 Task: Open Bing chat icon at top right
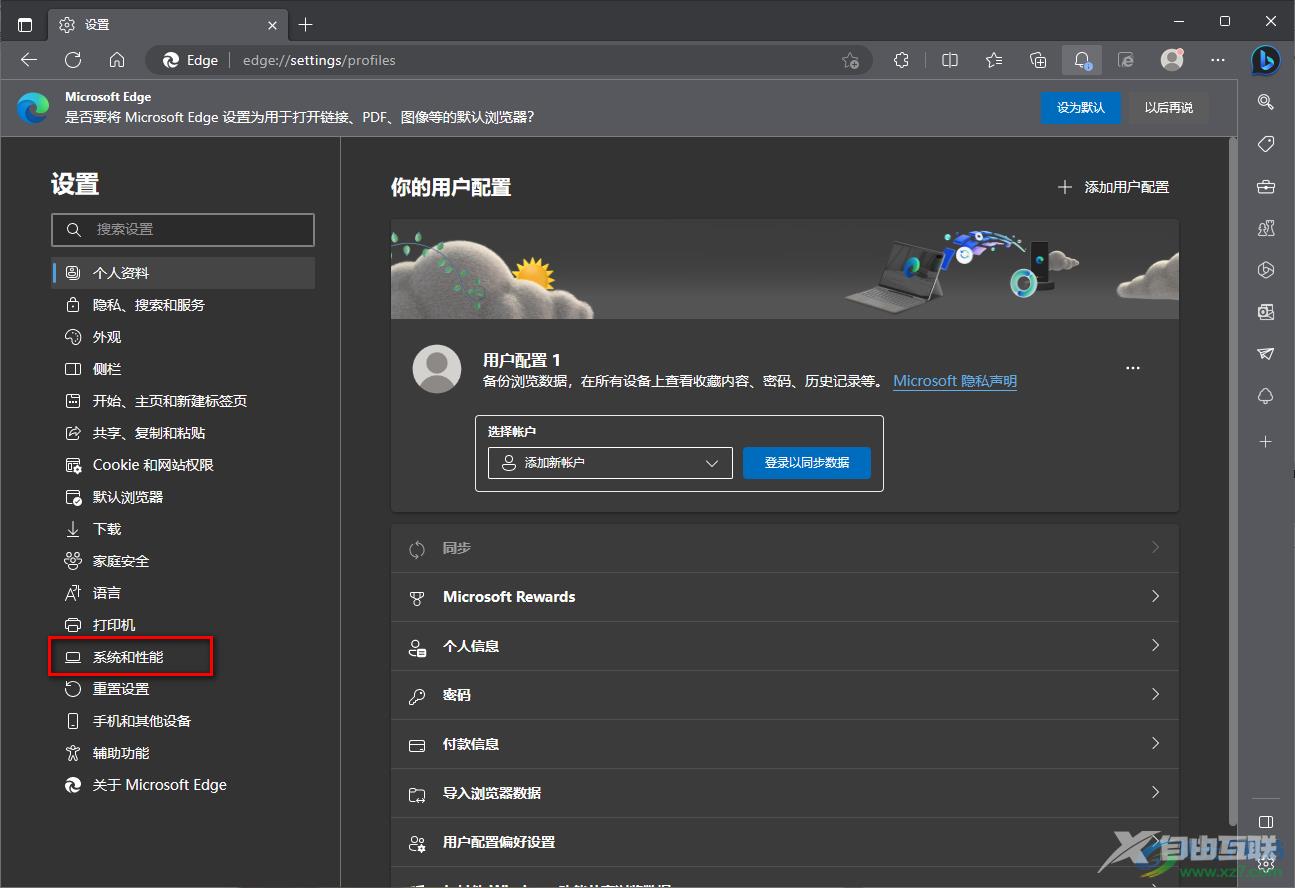click(1266, 60)
